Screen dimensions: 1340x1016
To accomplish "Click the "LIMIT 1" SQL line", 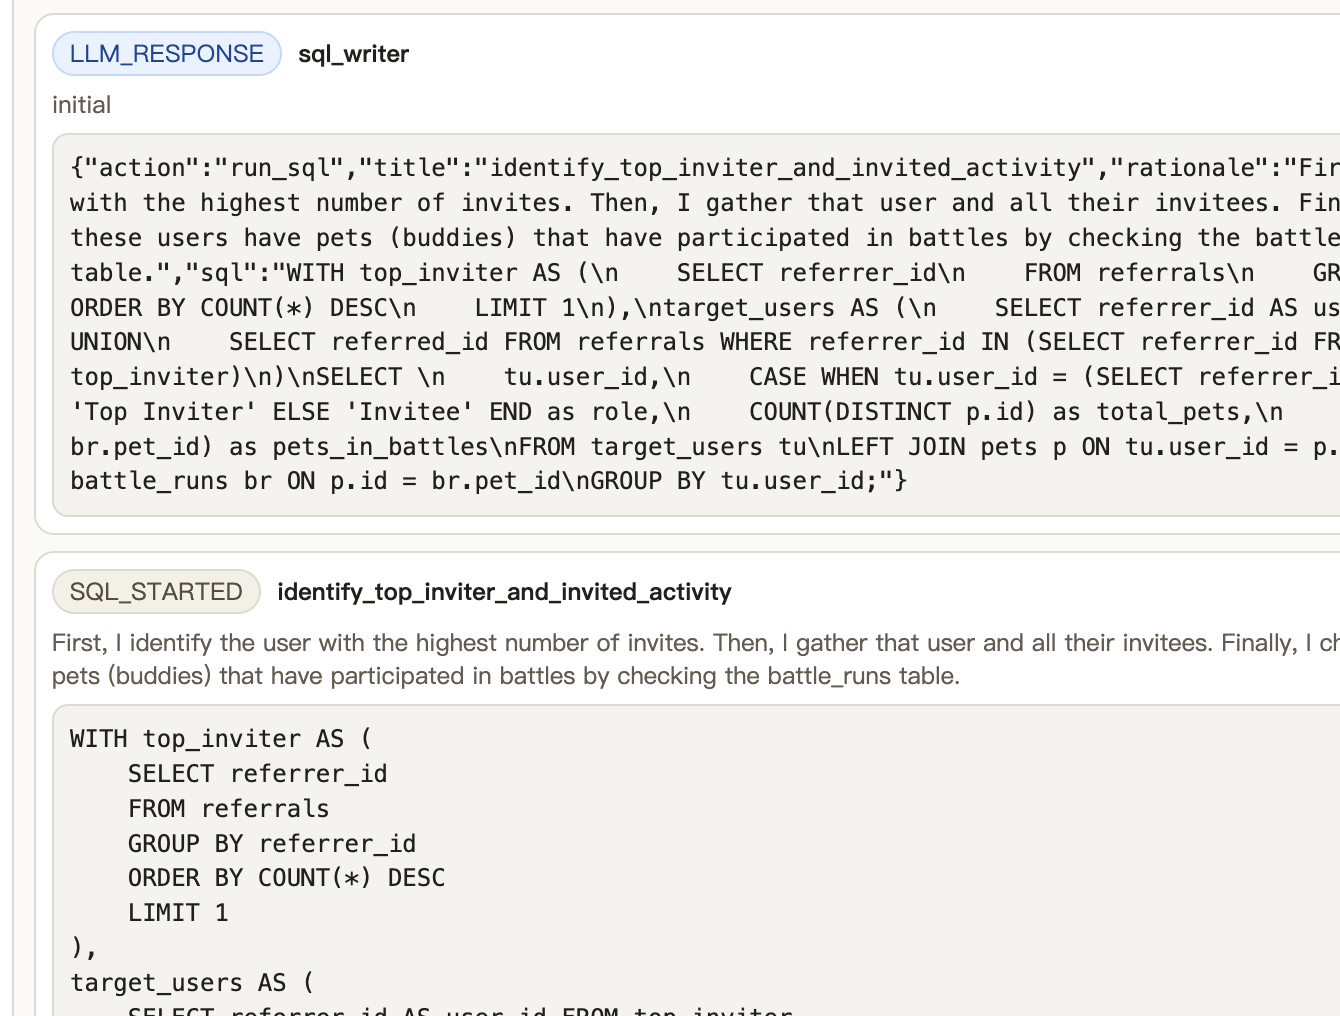I will (x=178, y=913).
